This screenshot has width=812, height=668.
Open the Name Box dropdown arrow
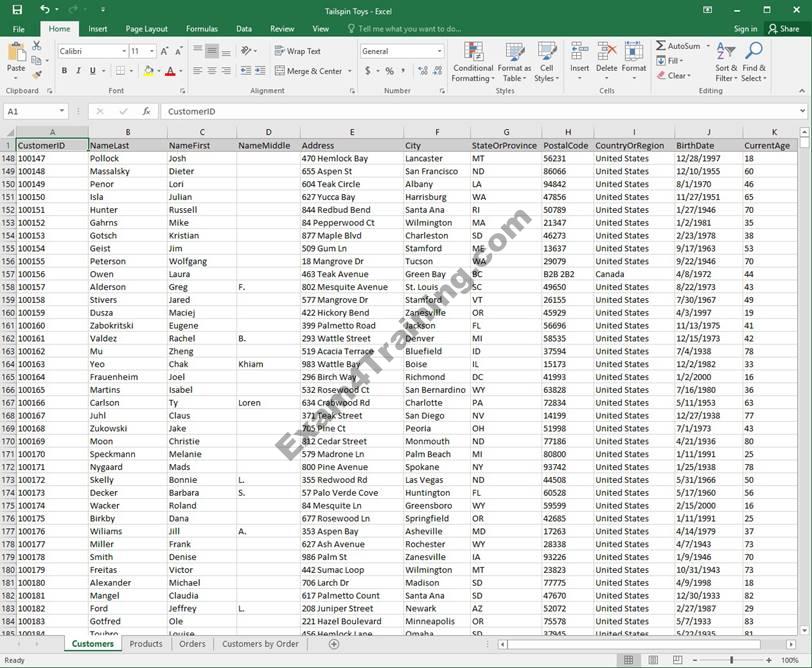pyautogui.click(x=62, y=112)
